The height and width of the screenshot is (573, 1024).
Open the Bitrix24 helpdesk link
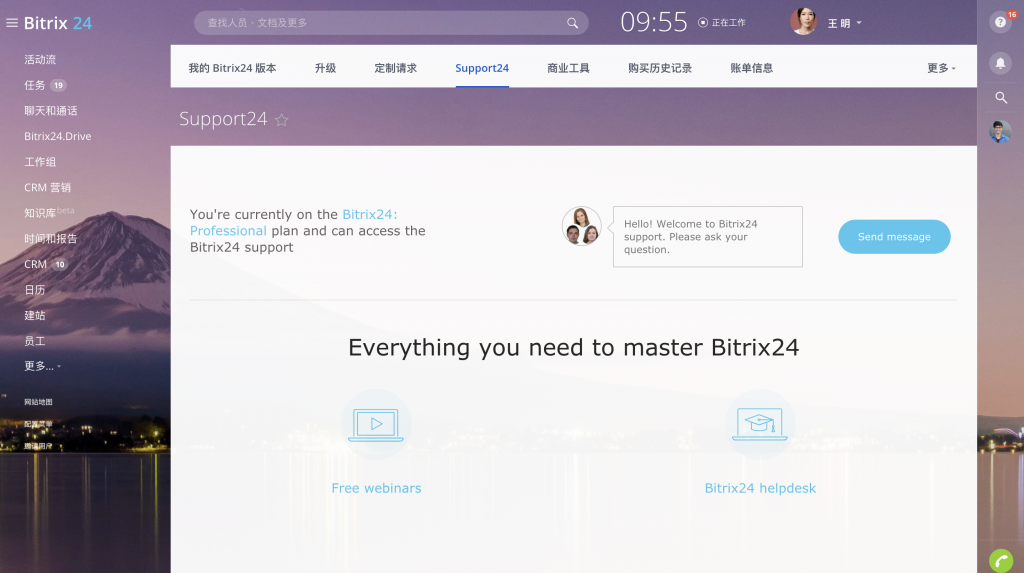point(760,488)
